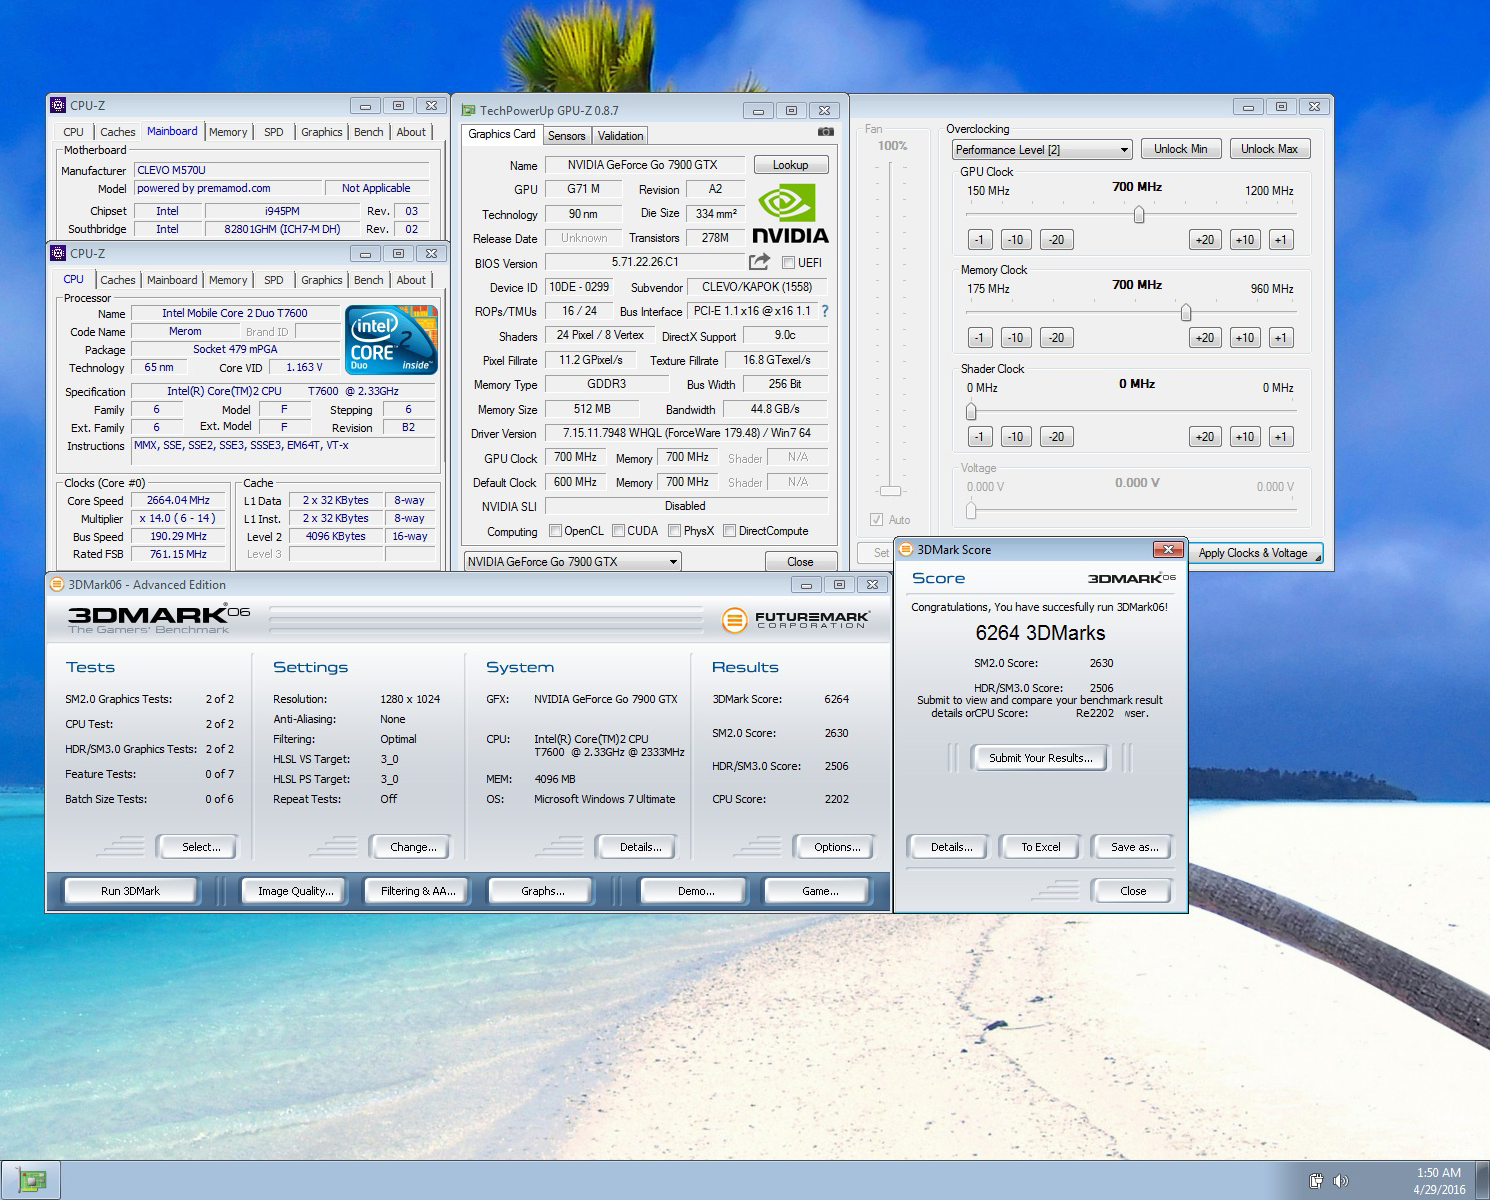Viewport: 1490px width, 1200px height.
Task: Click the GPU Clock slider handle
Action: coord(1138,215)
